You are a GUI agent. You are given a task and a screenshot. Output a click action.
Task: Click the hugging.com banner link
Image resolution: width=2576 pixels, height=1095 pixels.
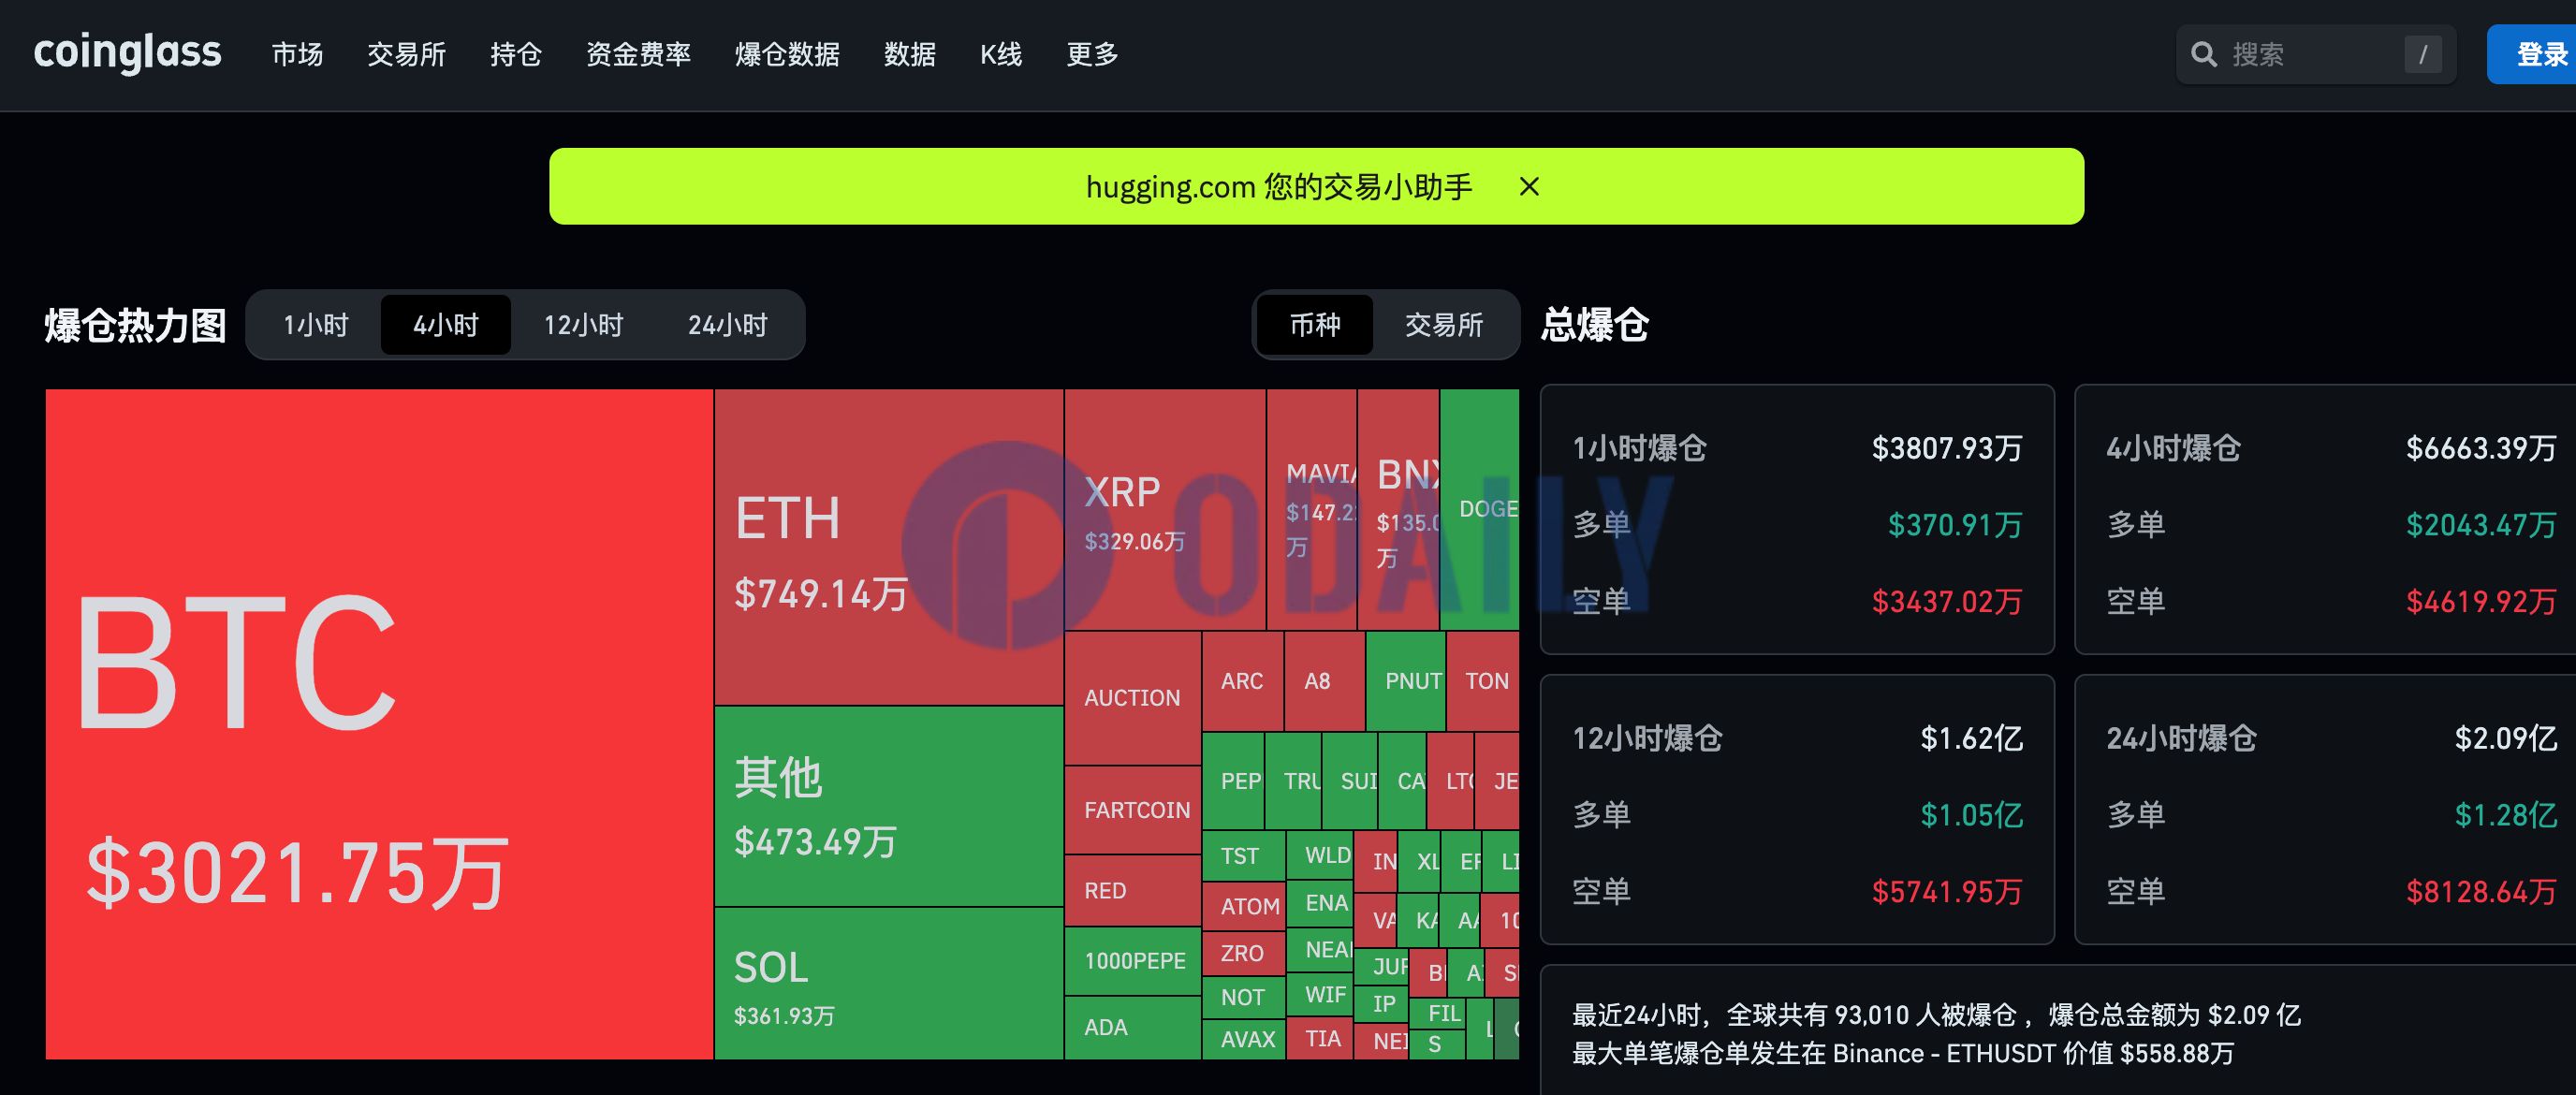pyautogui.click(x=1278, y=187)
